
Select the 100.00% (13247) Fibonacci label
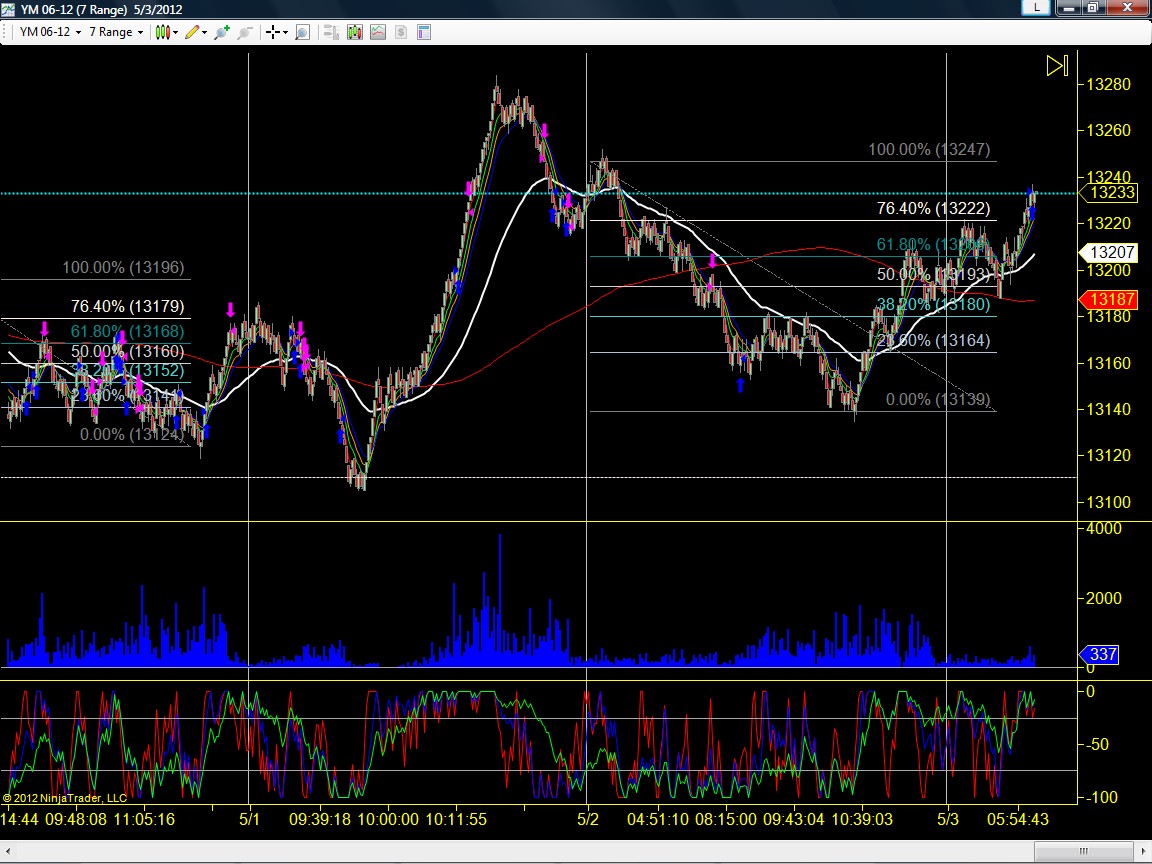pyautogui.click(x=929, y=149)
